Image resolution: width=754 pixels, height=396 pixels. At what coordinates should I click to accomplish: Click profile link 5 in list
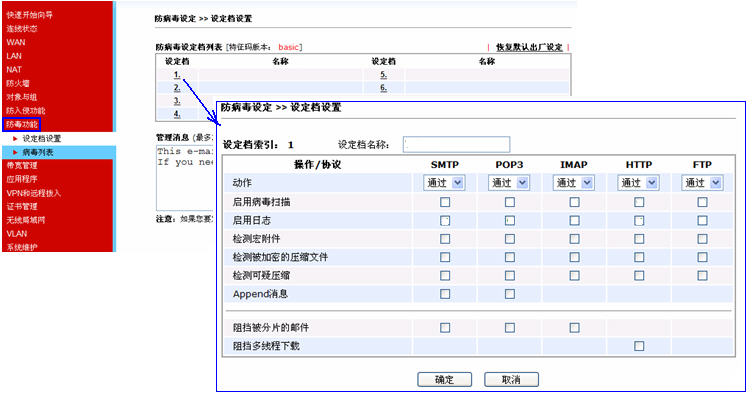[383, 74]
